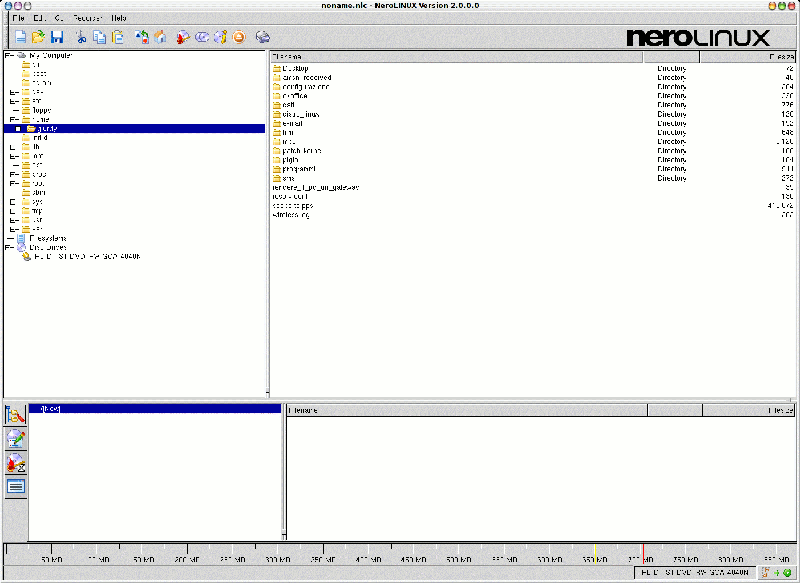Viewport: 800px width, 583px height.
Task: Click the Filesystems icon in the tree
Action: pyautogui.click(x=21, y=238)
